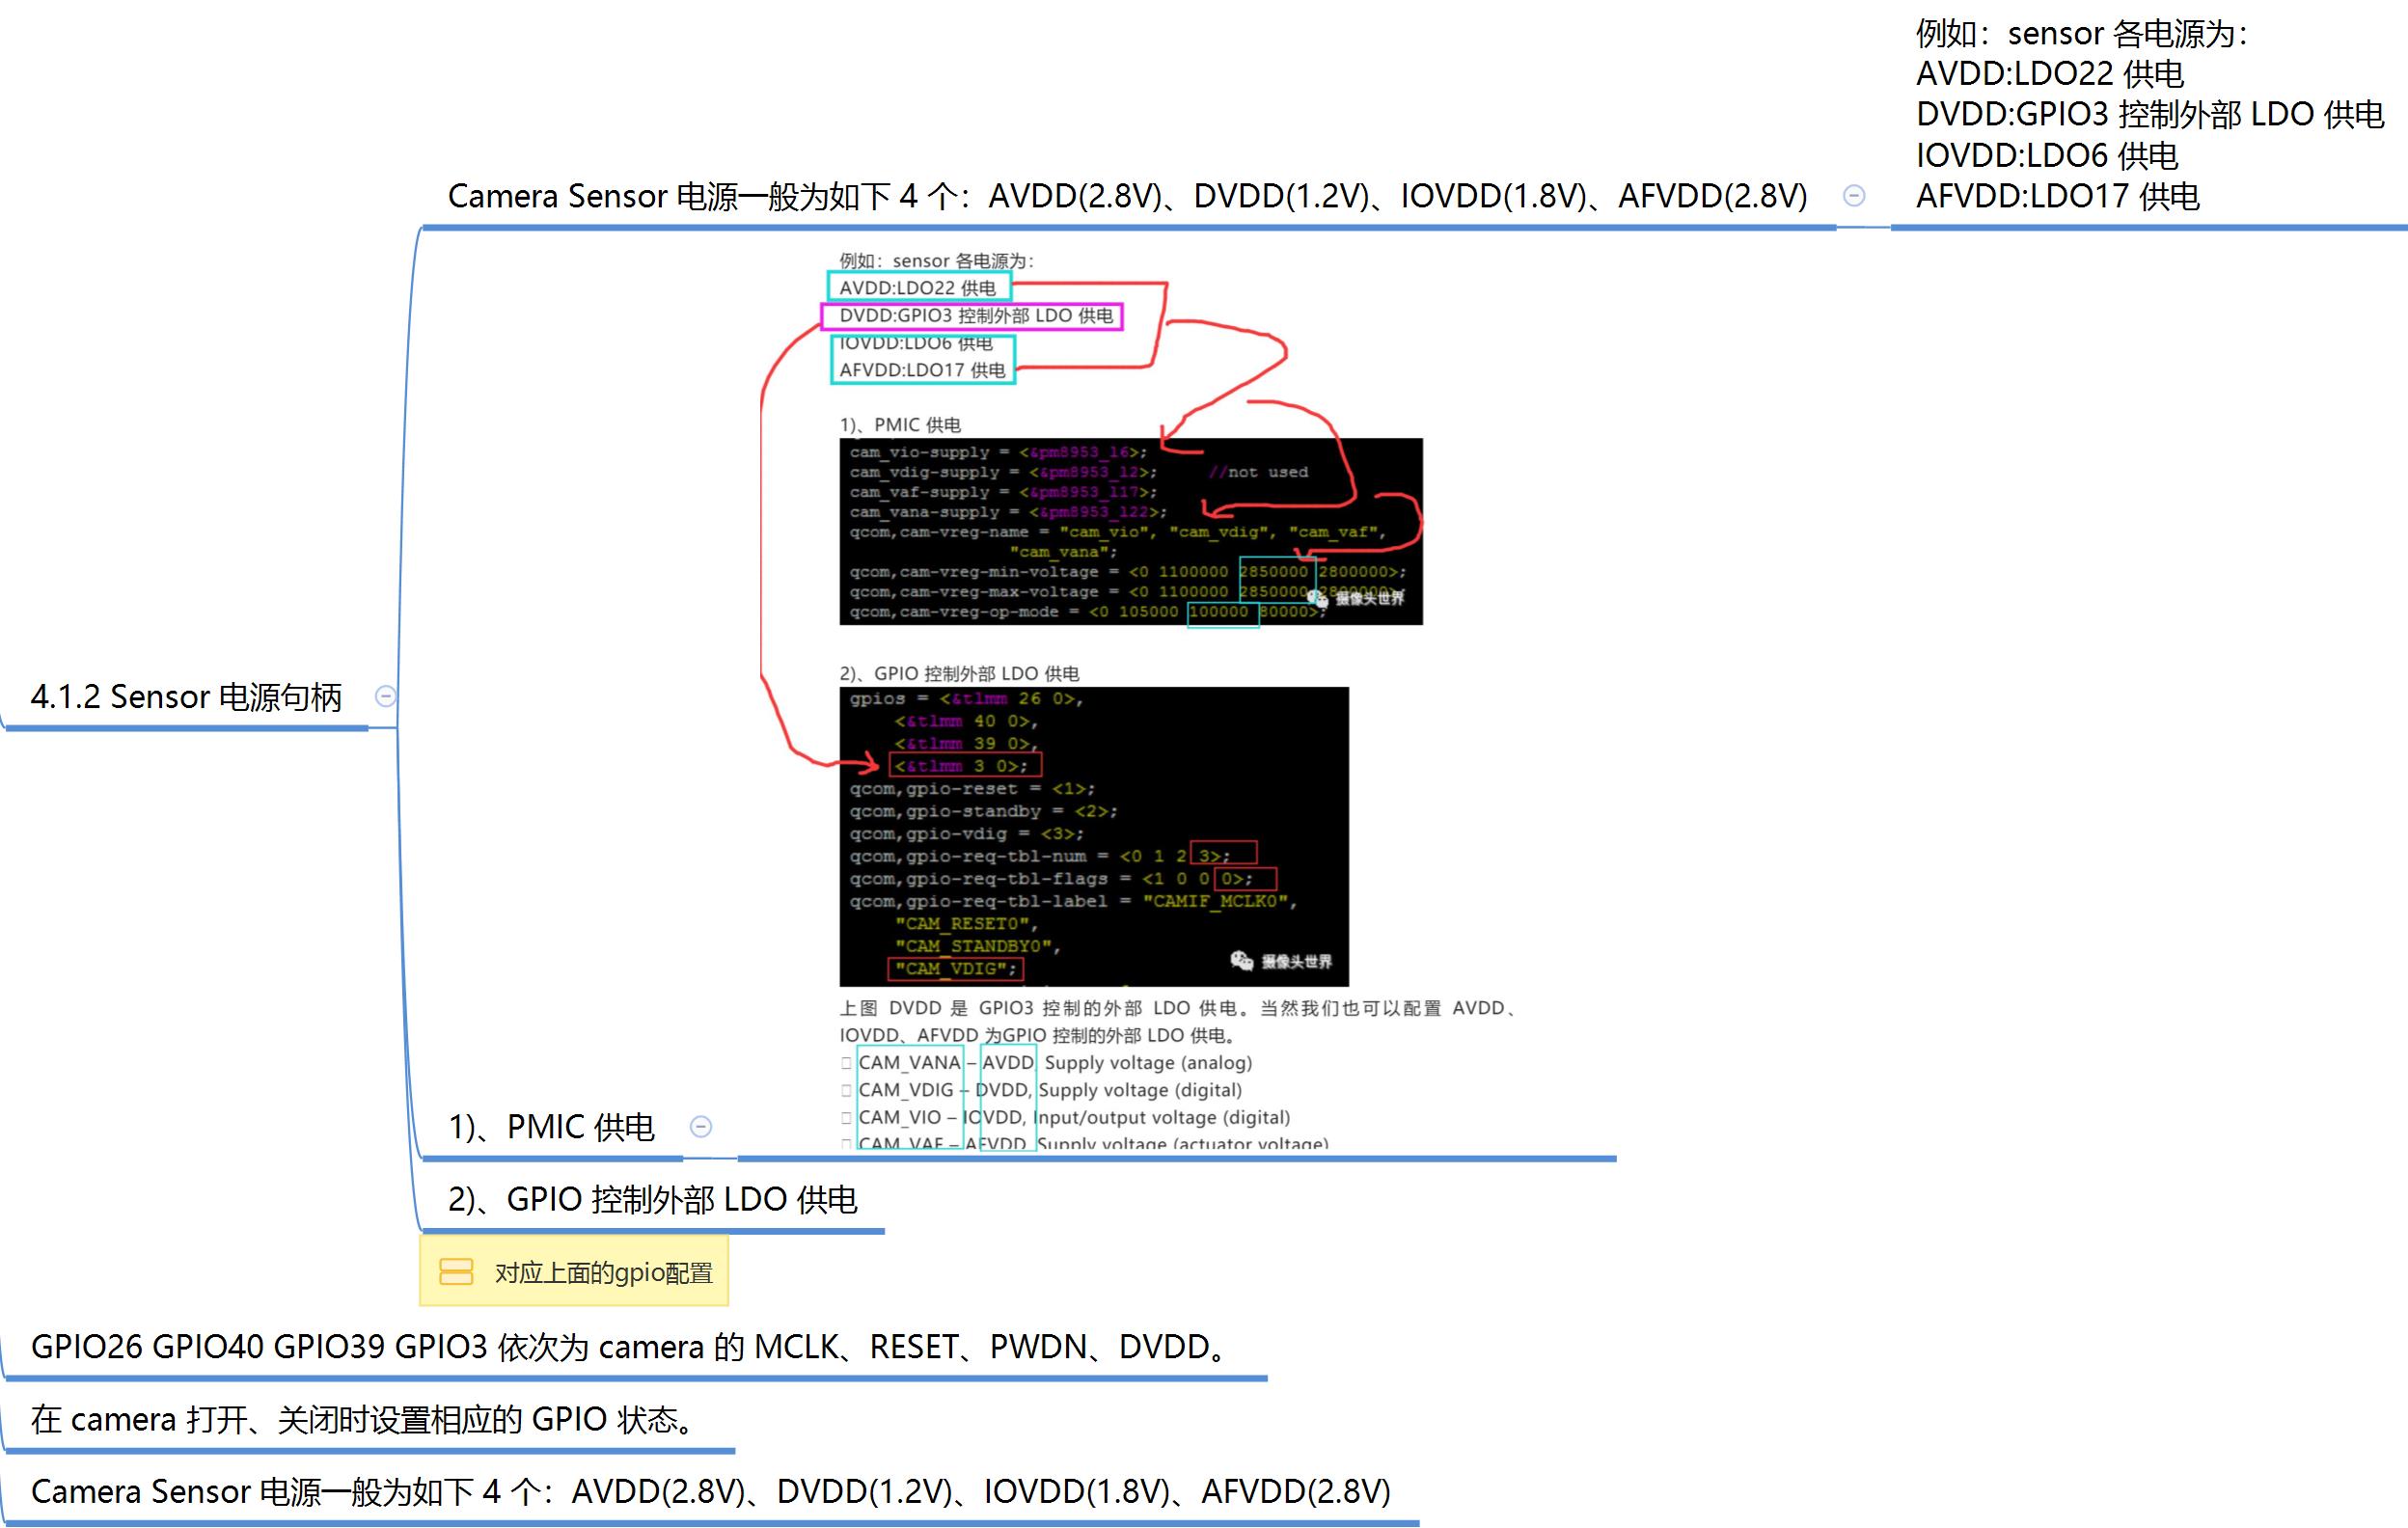
Task: Collapse the subtopic beside the AFVDD(2.8V) top node
Action: (1853, 196)
